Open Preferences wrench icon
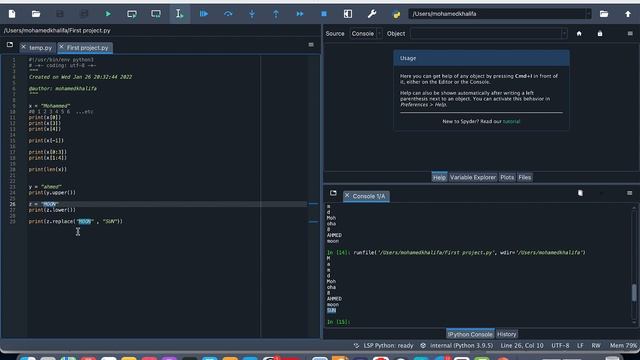Image resolution: width=640 pixels, height=360 pixels. [372, 14]
